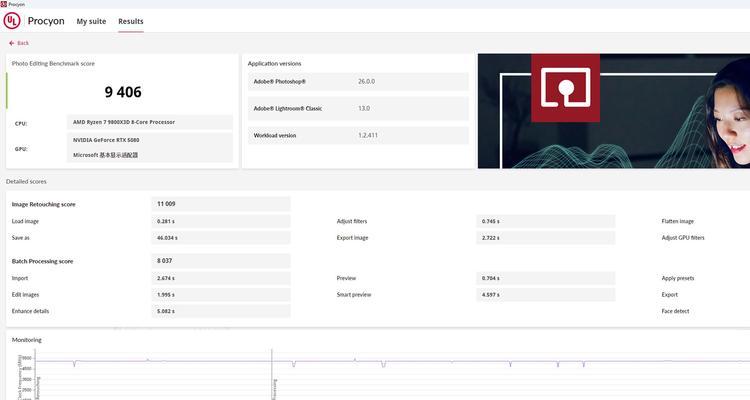
Task: Click the Adjust filters time 0.745 s
Action: point(491,222)
